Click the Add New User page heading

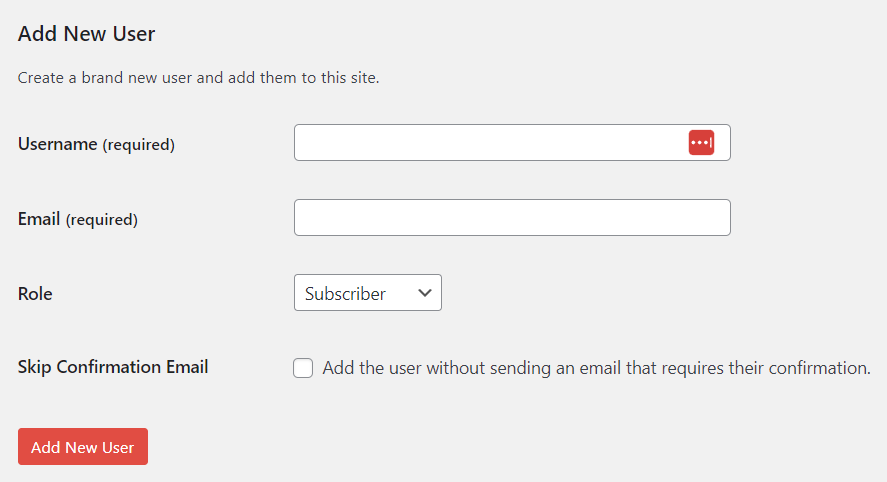tap(87, 34)
